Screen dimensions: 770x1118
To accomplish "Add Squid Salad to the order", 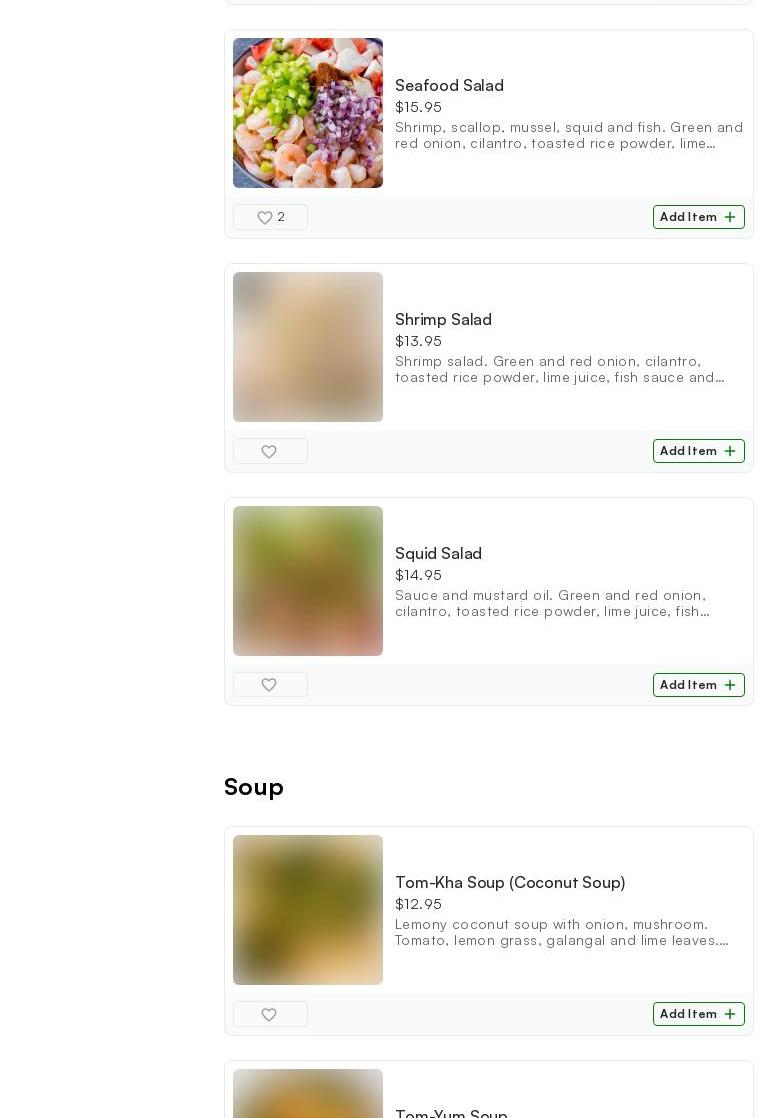I will (x=699, y=685).
